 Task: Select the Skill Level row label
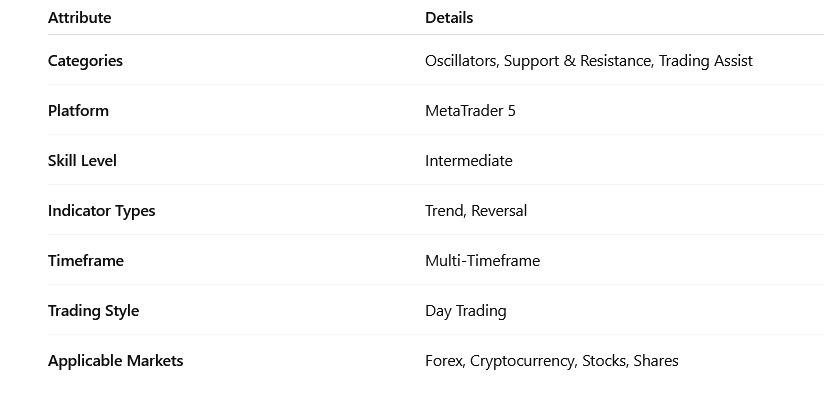coord(82,161)
